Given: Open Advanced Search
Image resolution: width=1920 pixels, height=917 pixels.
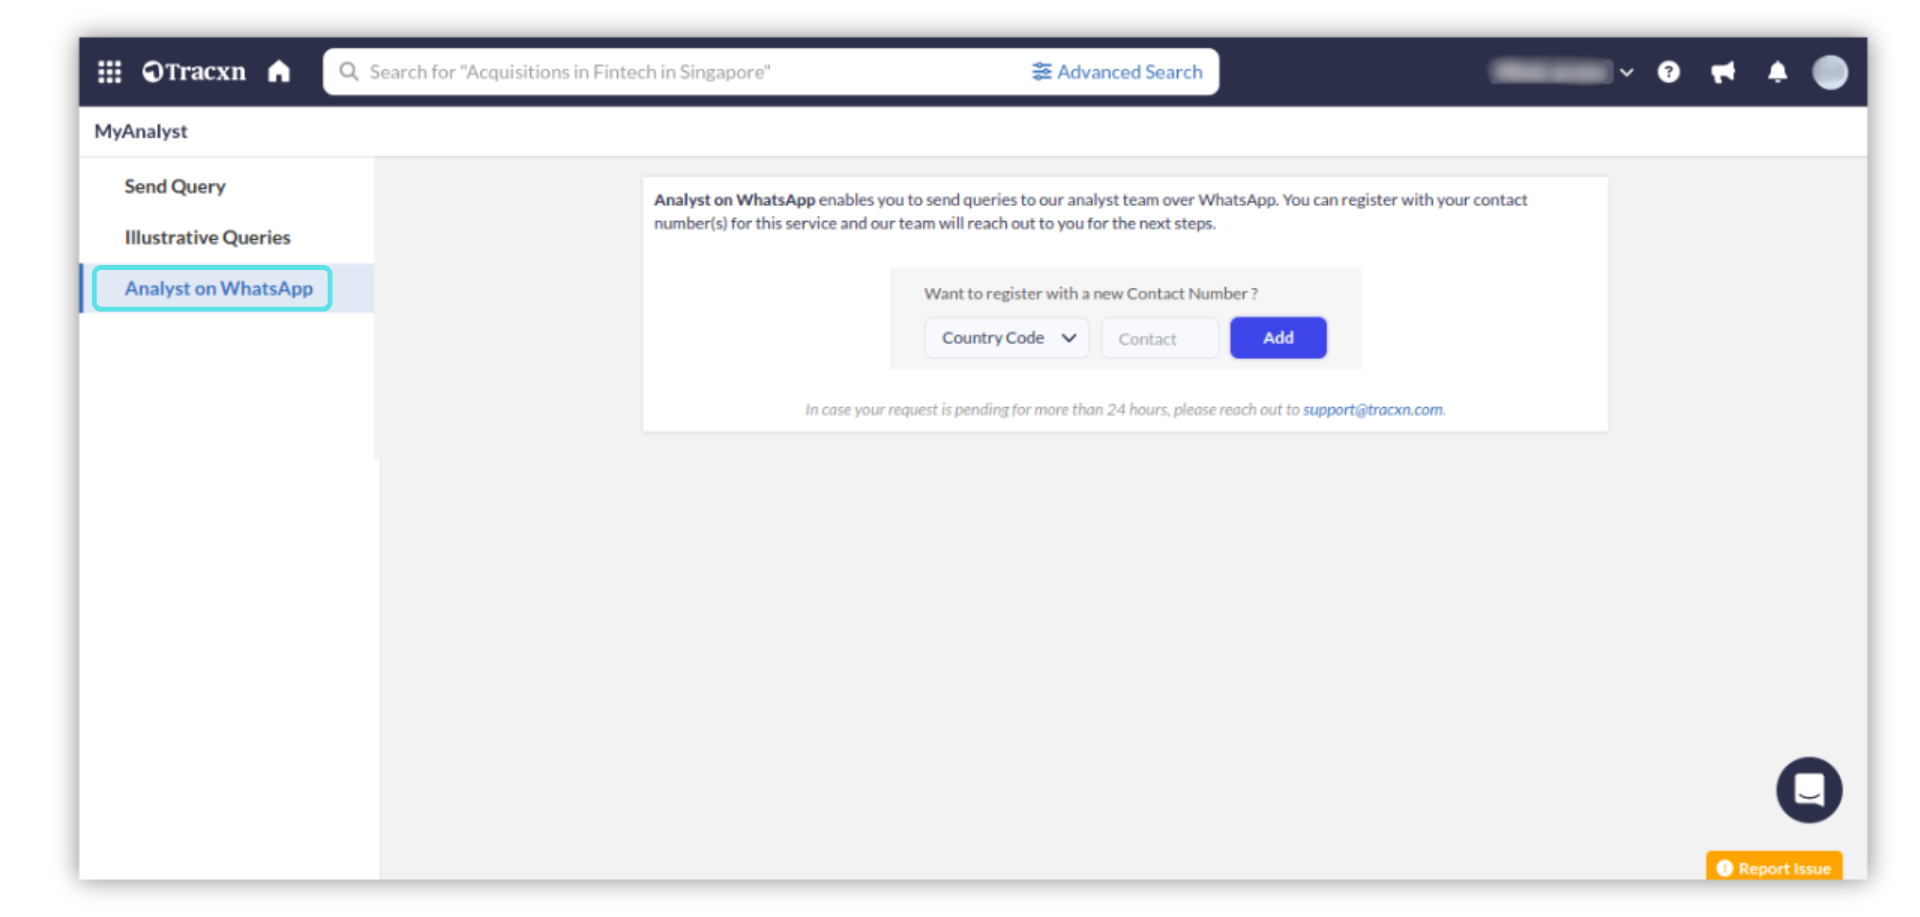Looking at the screenshot, I should 1117,72.
